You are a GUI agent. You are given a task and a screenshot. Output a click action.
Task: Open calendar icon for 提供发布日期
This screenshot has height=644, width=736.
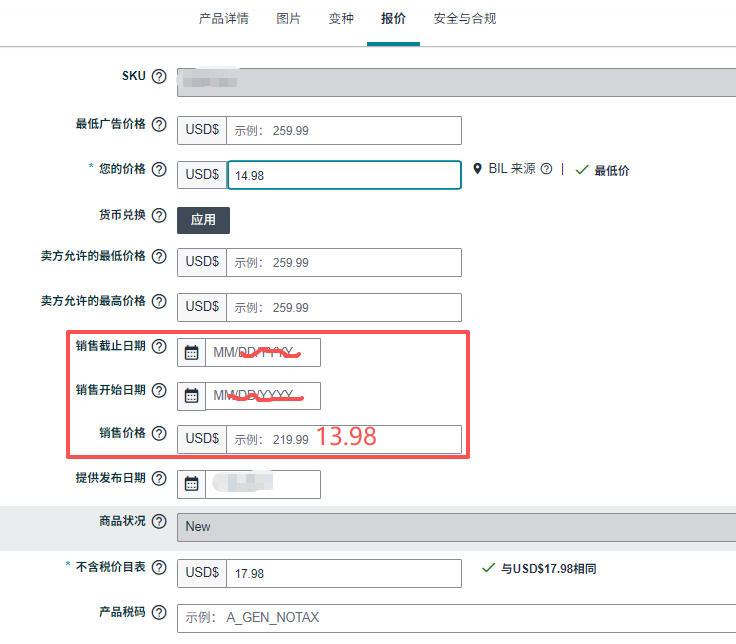click(192, 484)
